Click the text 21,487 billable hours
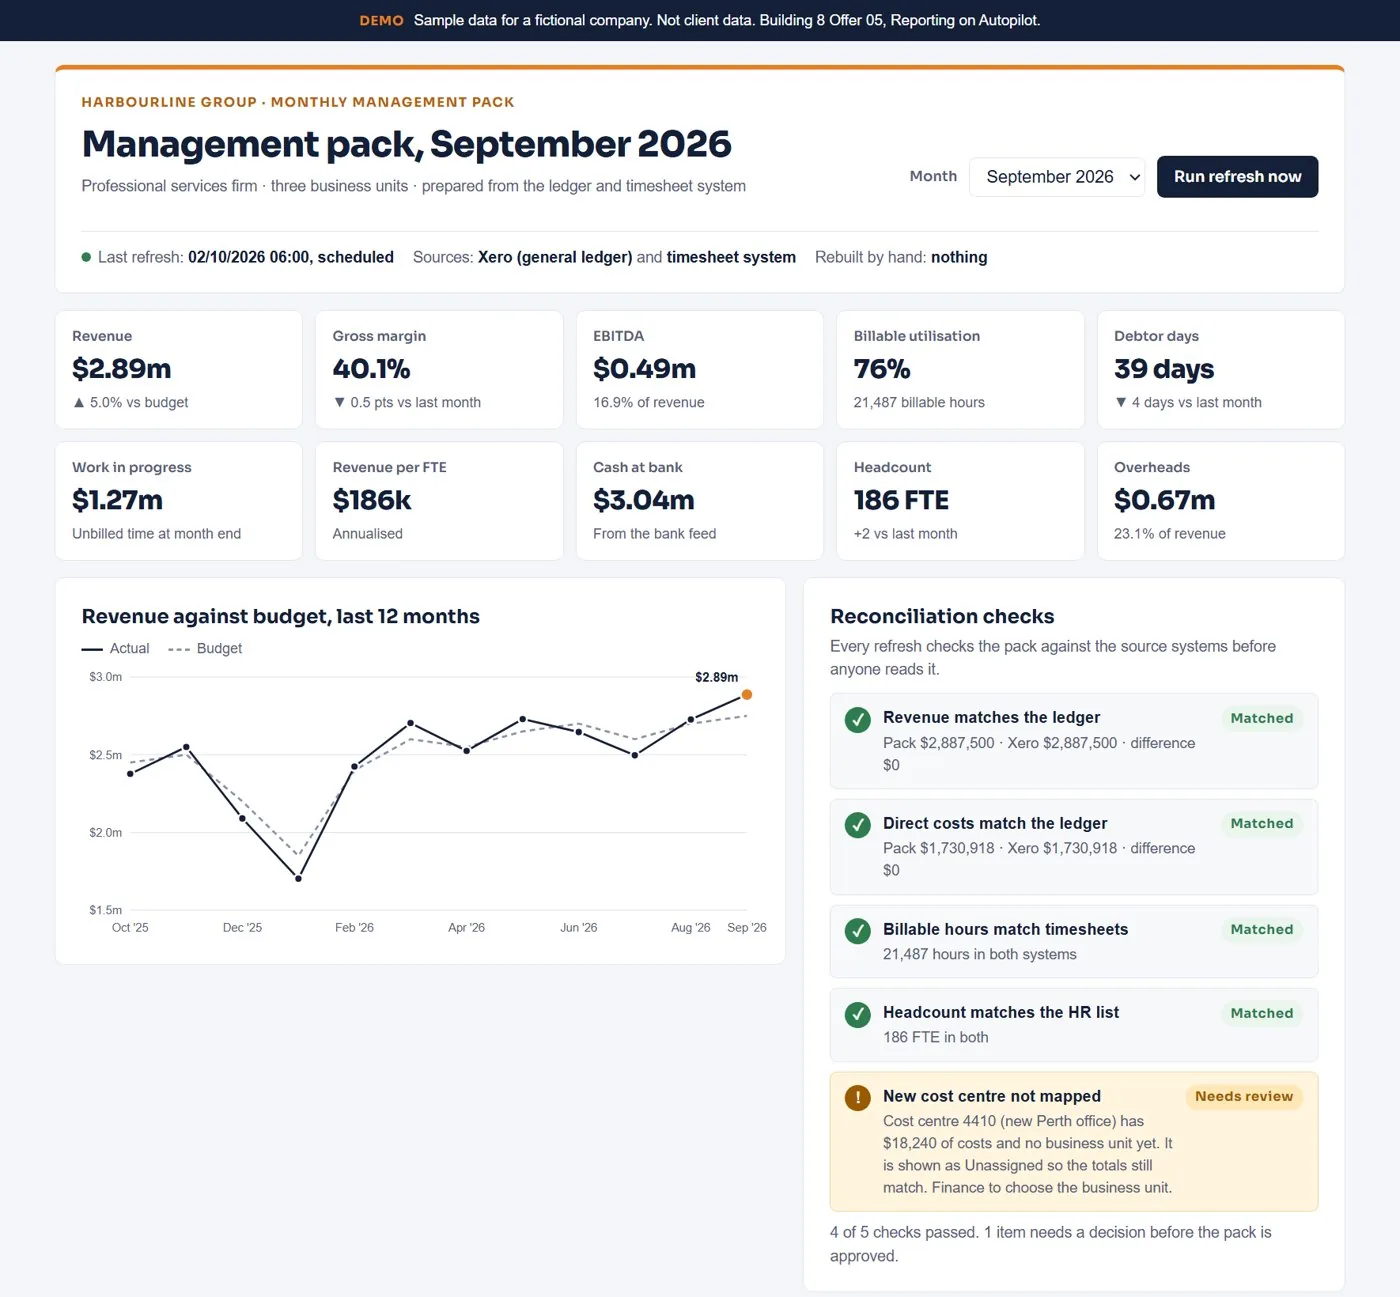Screen dimensions: 1400x1297 [919, 402]
